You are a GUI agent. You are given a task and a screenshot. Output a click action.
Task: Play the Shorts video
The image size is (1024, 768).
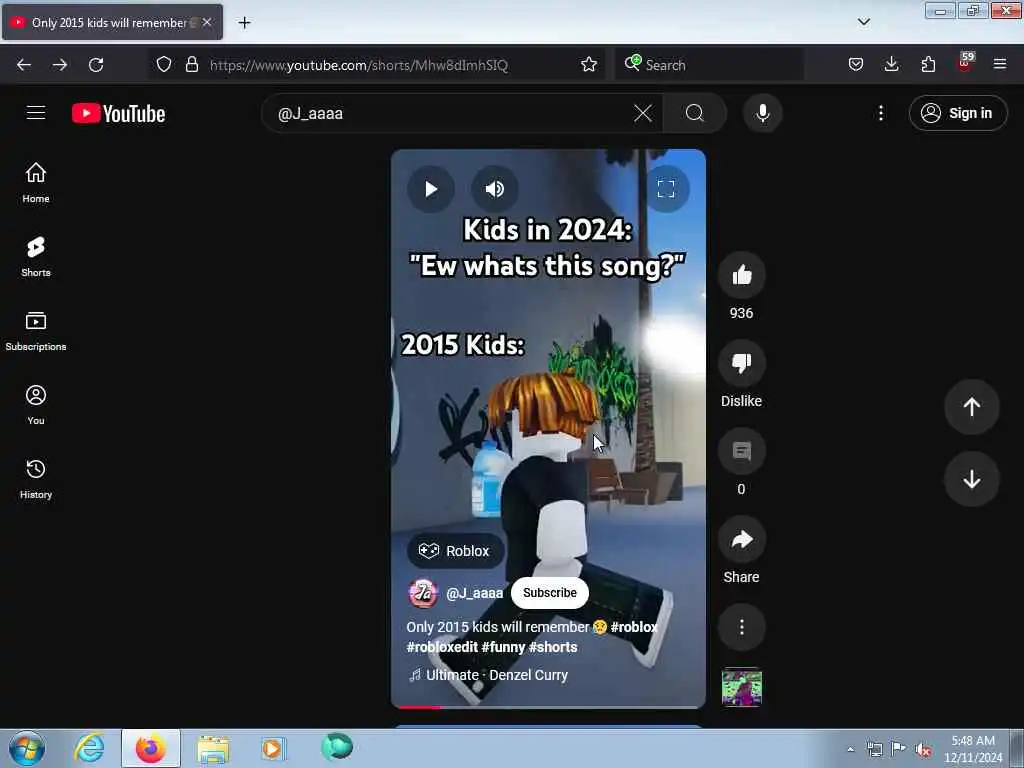[x=431, y=189]
